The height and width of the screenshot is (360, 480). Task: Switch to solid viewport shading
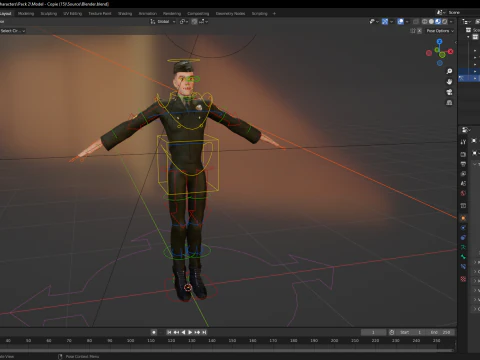(x=431, y=22)
